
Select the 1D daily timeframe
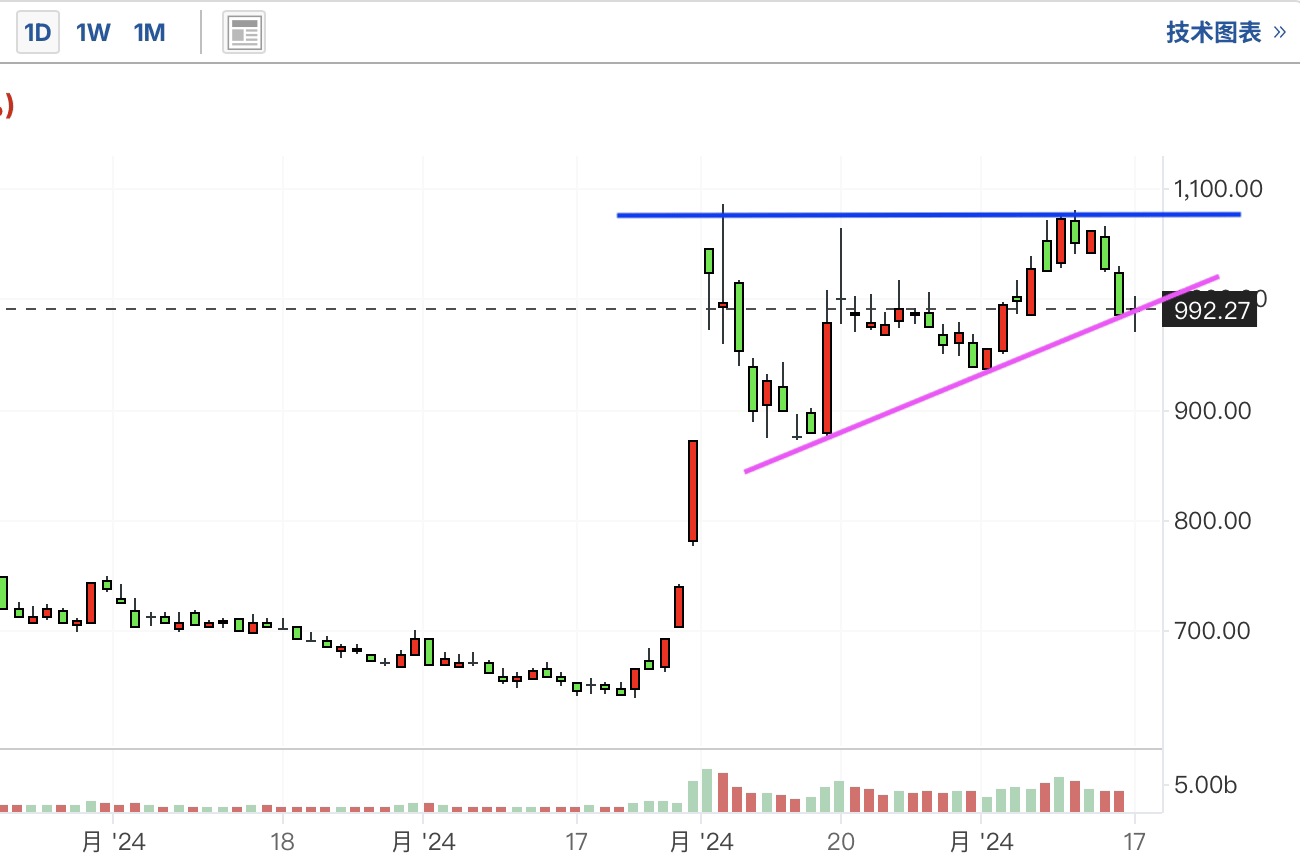[x=38, y=33]
